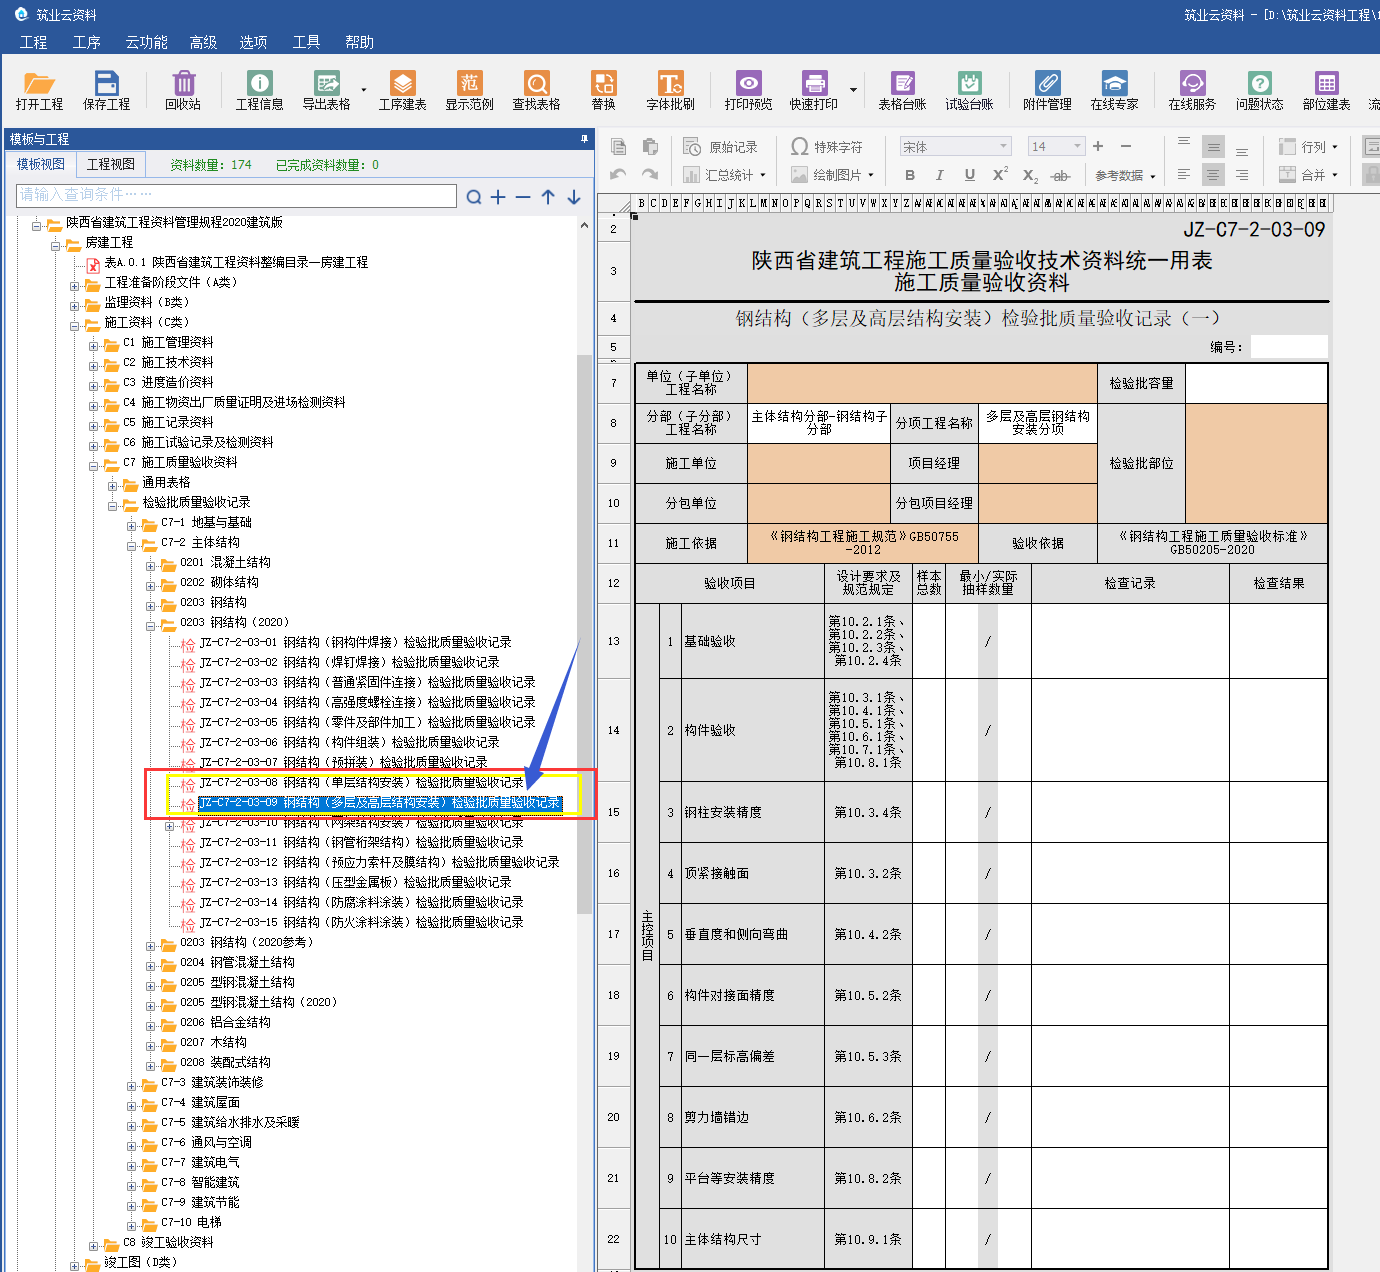1380x1272 pixels.
Task: Open the 工程 menu
Action: coord(33,42)
